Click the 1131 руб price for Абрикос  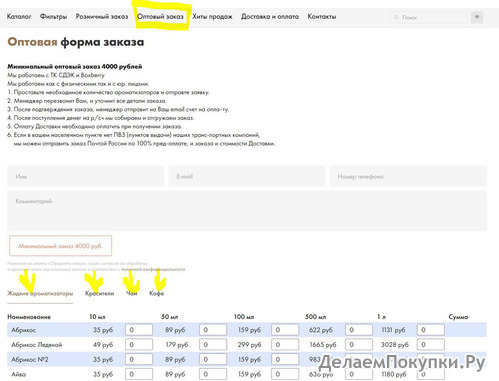click(x=393, y=330)
